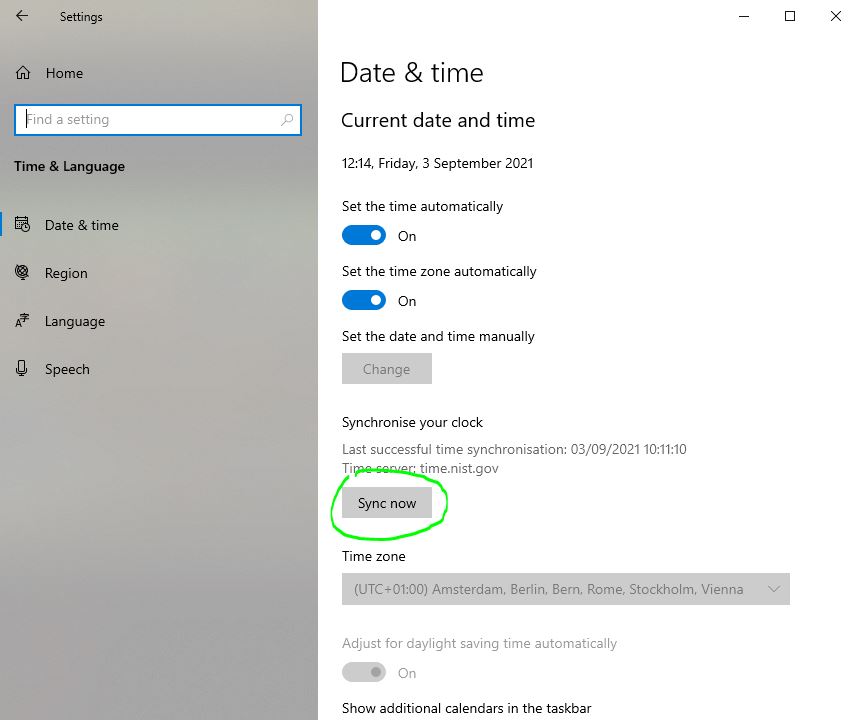Click the search magnifier icon
858x720 pixels.
[x=287, y=119]
